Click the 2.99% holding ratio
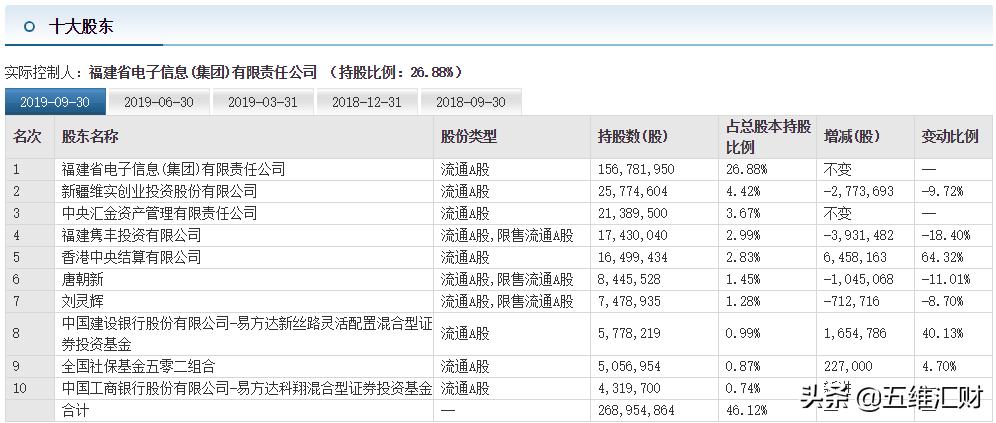 pyautogui.click(x=743, y=236)
